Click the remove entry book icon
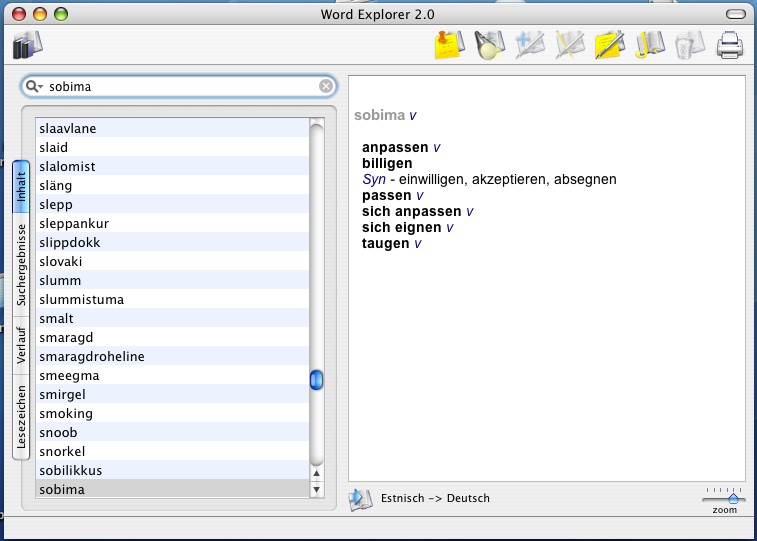The image size is (757, 541). point(570,45)
